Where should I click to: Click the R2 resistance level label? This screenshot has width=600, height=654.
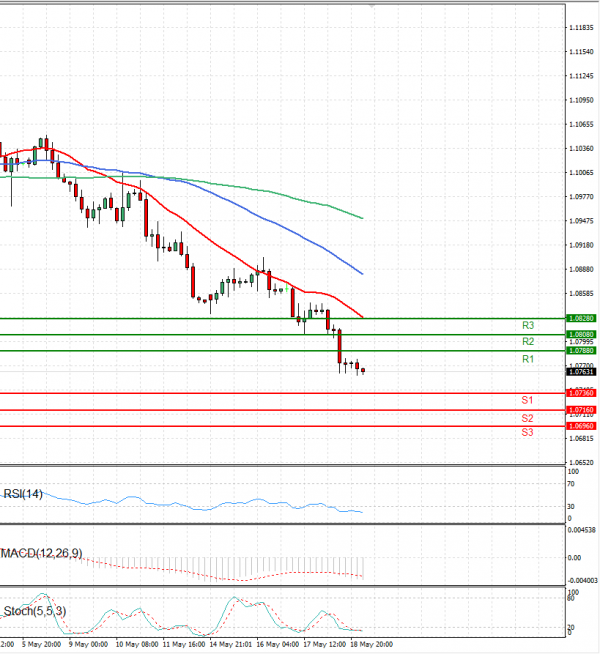[x=528, y=342]
